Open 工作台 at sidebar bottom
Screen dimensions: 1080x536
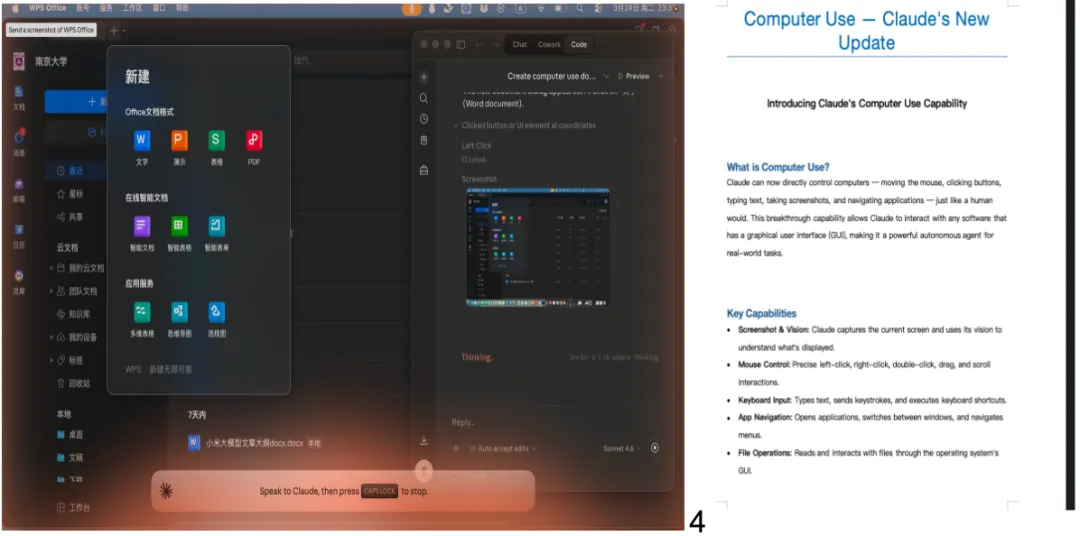click(73, 508)
